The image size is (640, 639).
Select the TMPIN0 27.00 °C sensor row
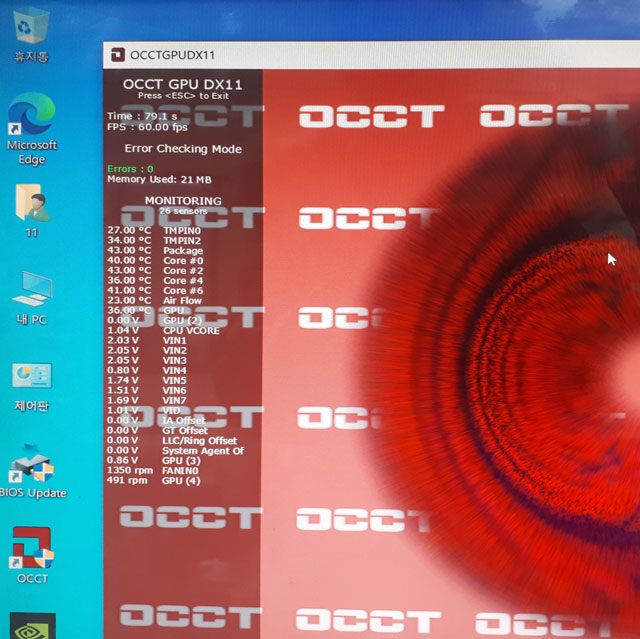coord(154,231)
